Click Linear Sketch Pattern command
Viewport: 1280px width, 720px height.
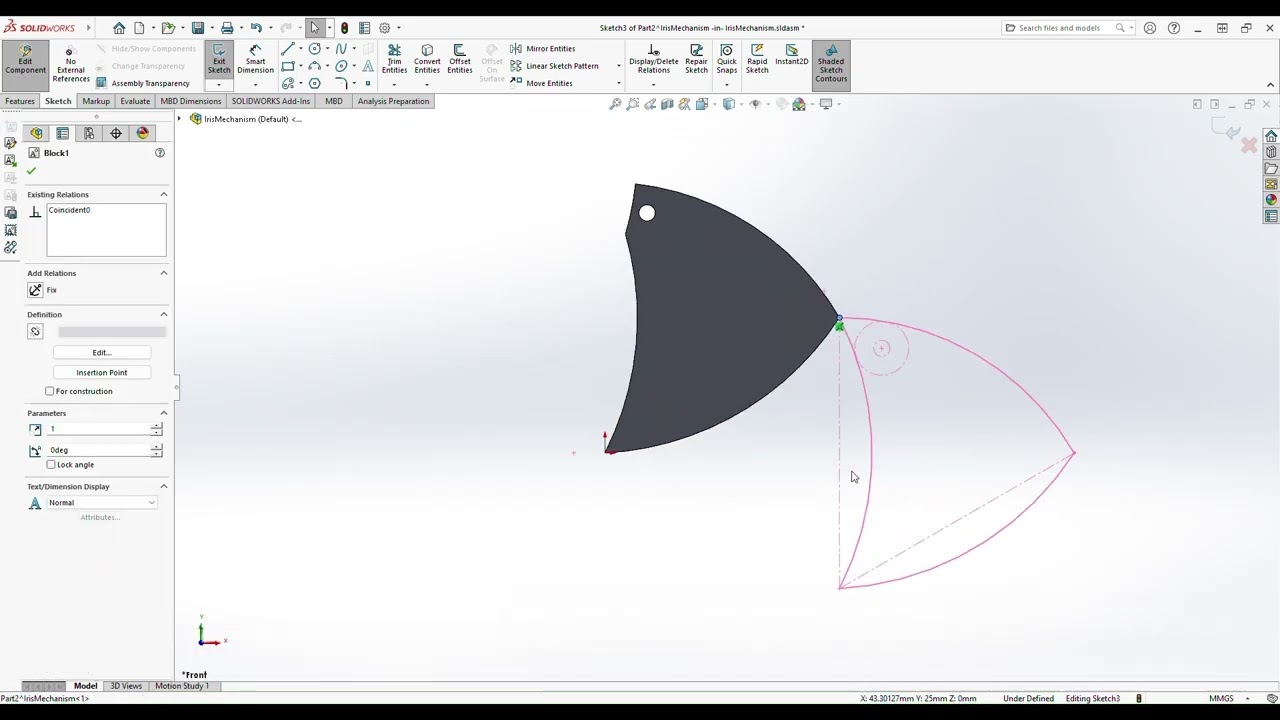(555, 66)
